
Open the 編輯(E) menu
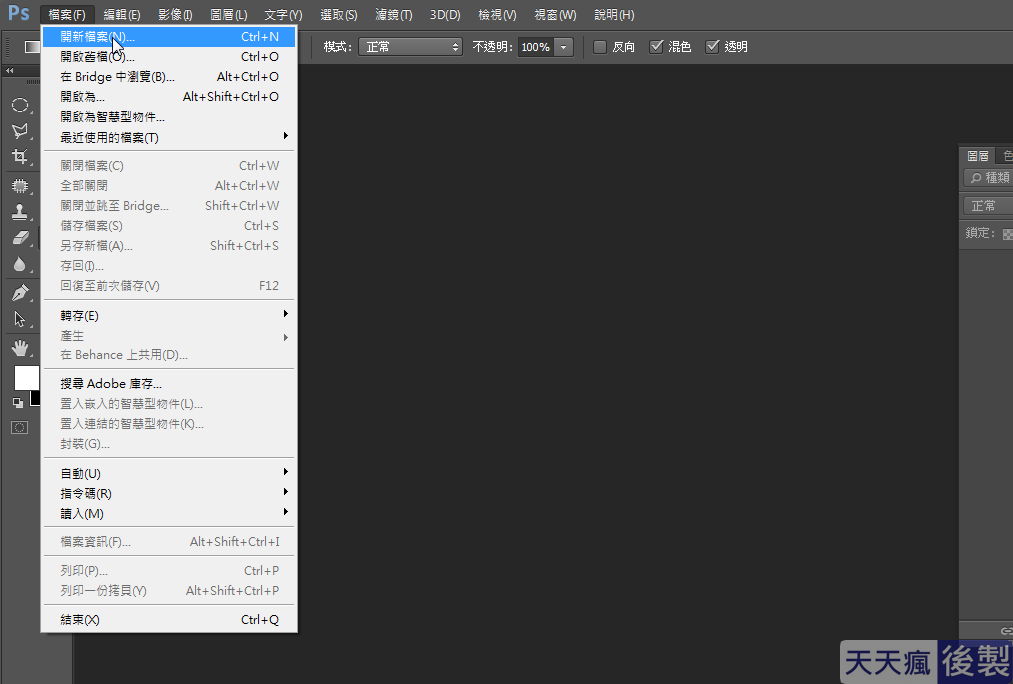point(122,14)
